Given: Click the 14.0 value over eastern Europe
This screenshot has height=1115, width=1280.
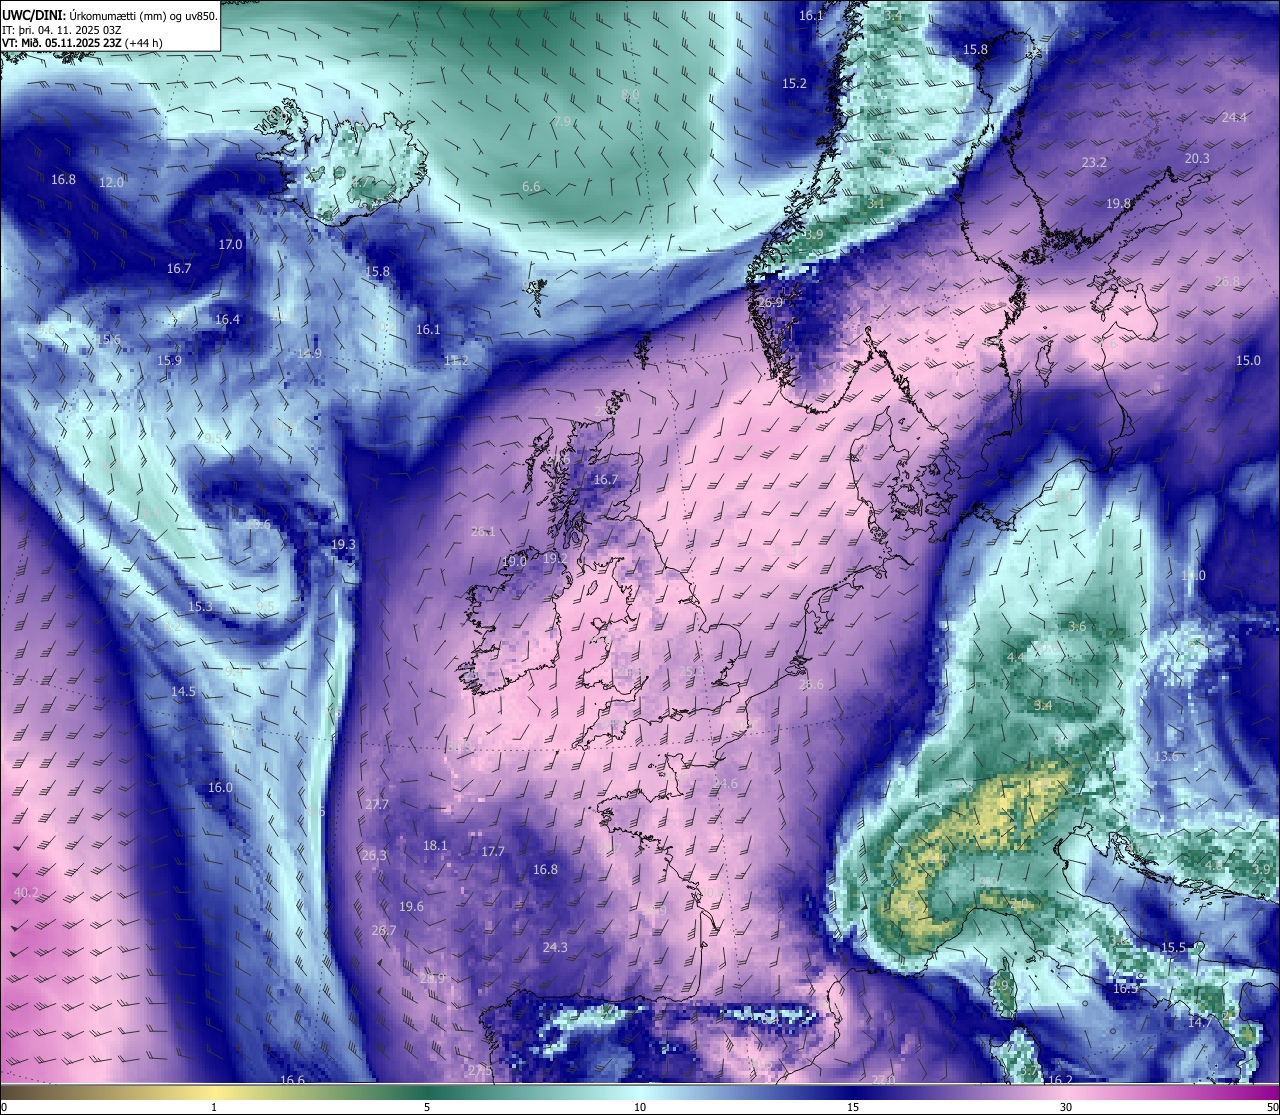Looking at the screenshot, I should (x=1193, y=576).
